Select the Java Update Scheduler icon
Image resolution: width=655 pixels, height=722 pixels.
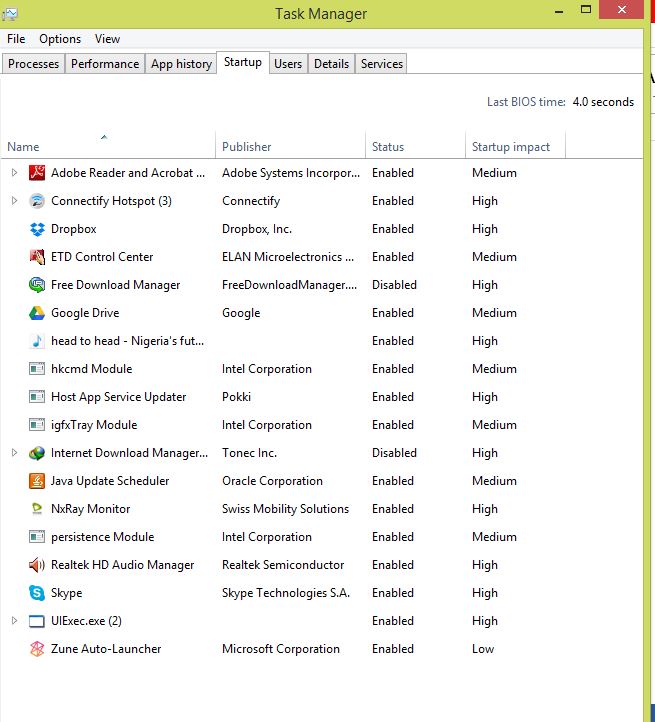[x=37, y=481]
